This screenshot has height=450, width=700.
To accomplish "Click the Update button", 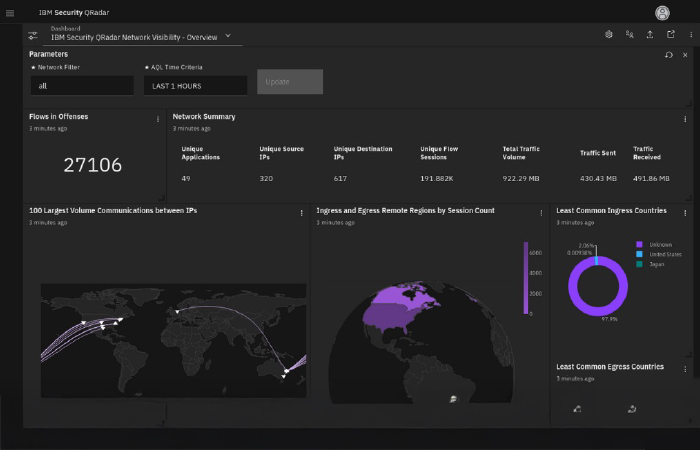I will pyautogui.click(x=290, y=82).
